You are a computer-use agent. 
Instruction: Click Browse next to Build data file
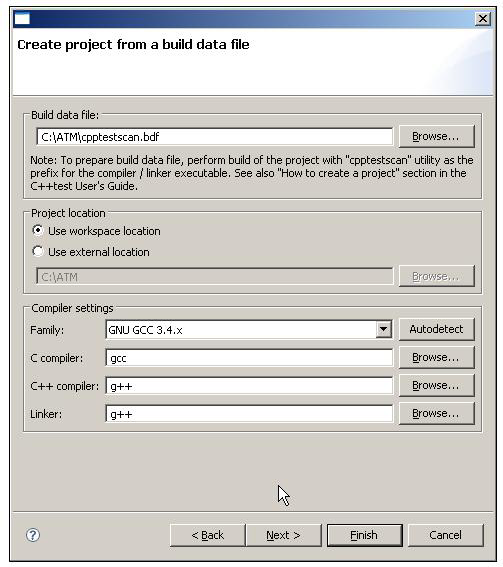click(x=436, y=136)
